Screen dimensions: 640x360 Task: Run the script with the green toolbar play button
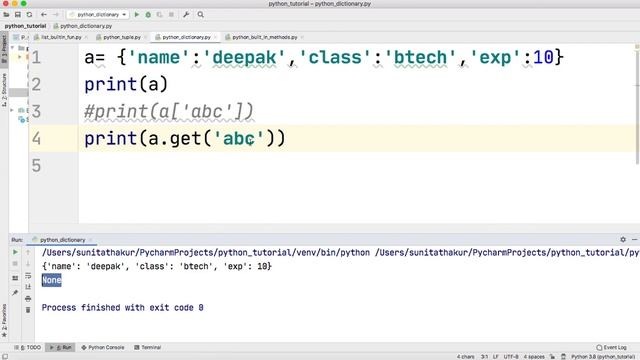click(137, 15)
